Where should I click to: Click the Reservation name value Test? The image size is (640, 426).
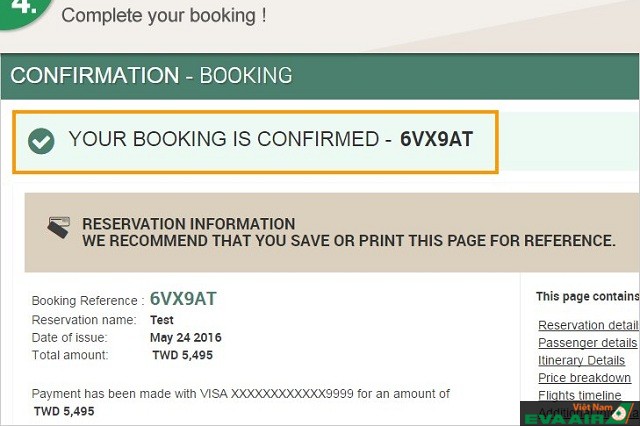[162, 319]
